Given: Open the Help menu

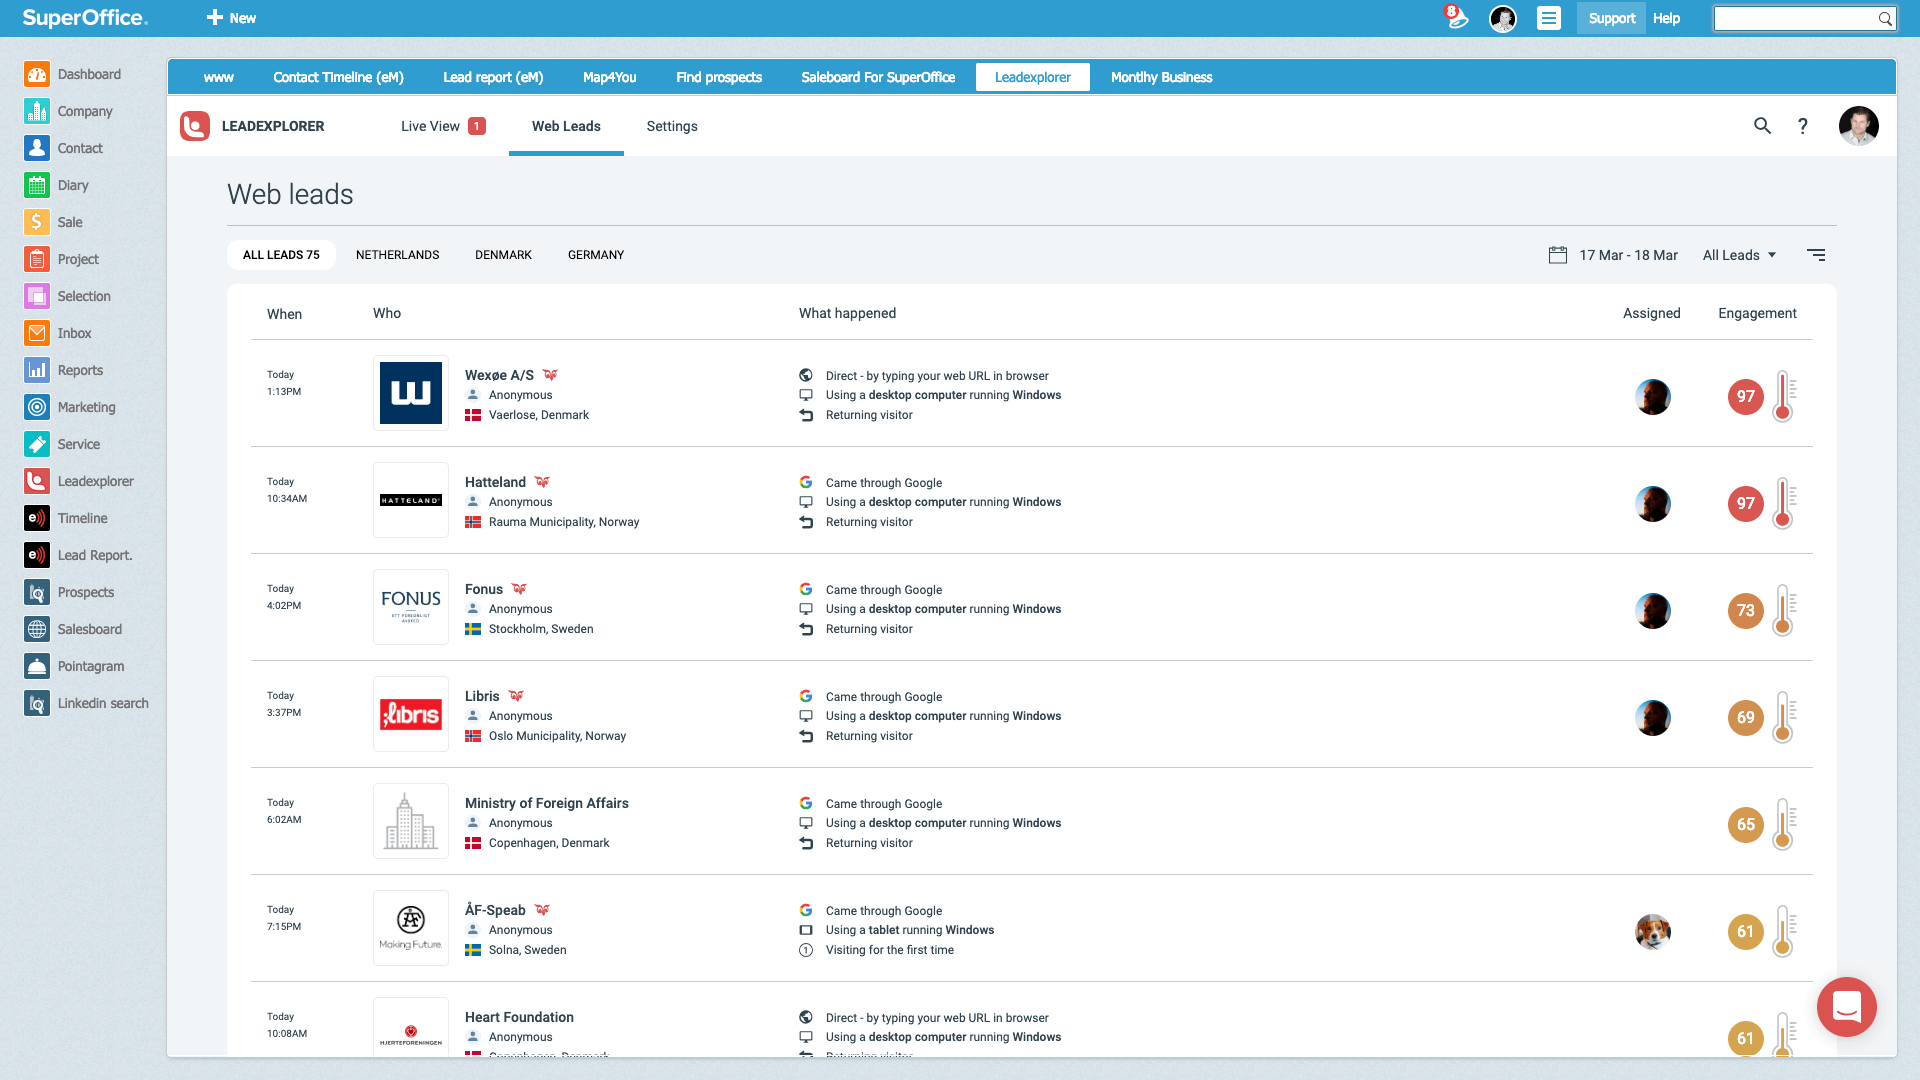Looking at the screenshot, I should (x=1666, y=18).
